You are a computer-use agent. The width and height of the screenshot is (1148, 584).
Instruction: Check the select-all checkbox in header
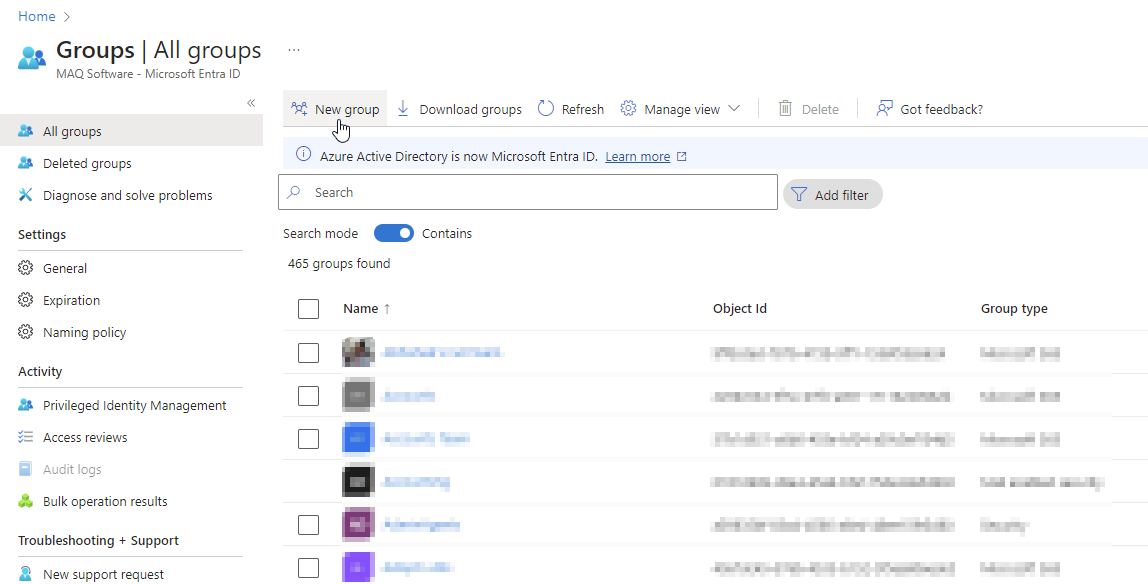(308, 309)
